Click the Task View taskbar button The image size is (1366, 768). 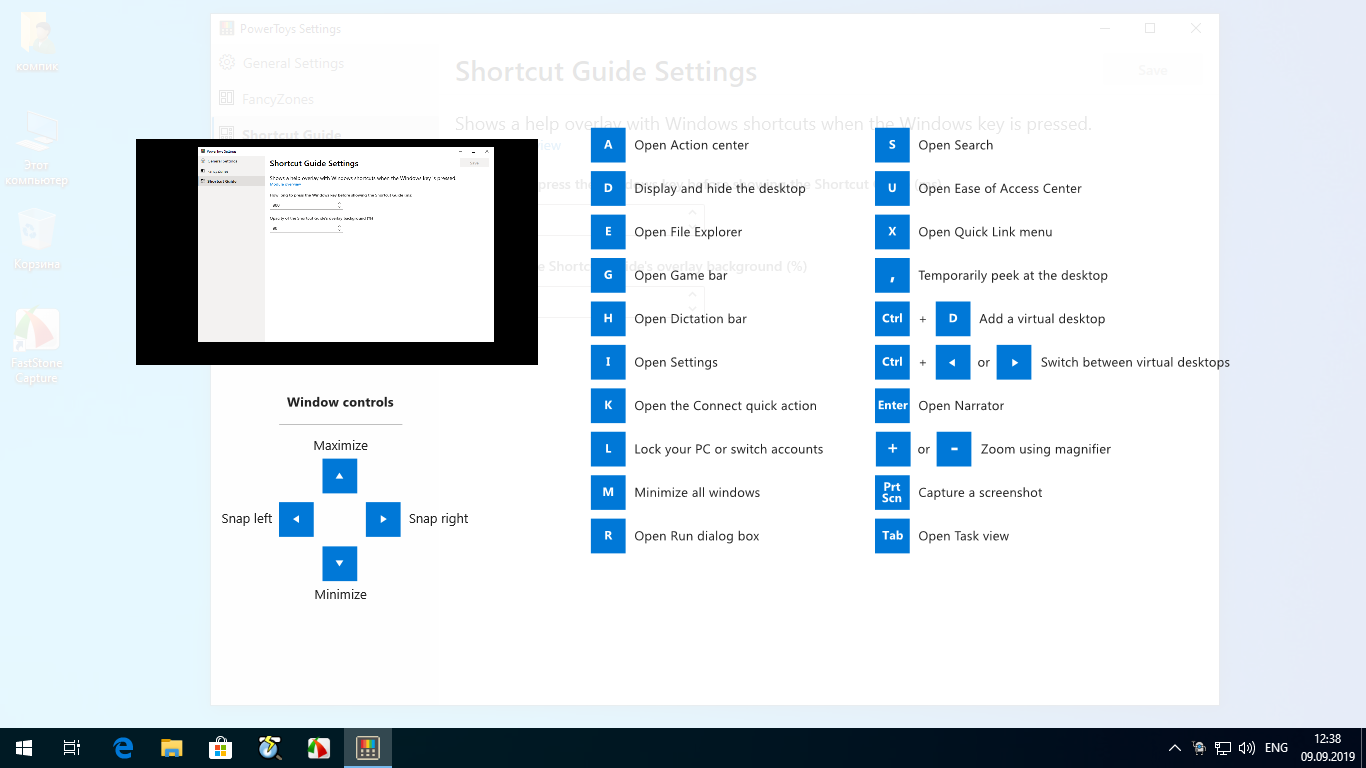point(72,748)
